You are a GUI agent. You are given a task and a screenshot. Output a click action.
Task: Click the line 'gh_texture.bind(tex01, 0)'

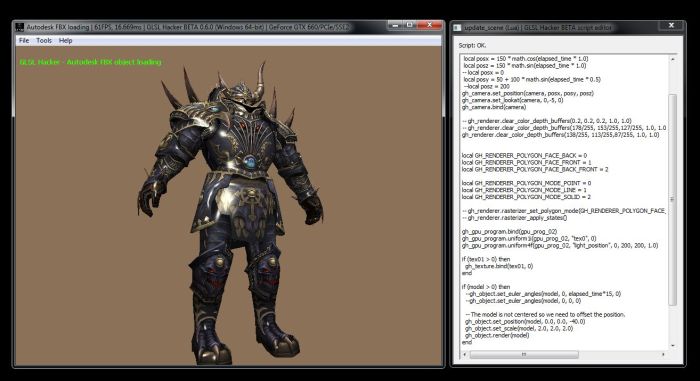[499, 266]
